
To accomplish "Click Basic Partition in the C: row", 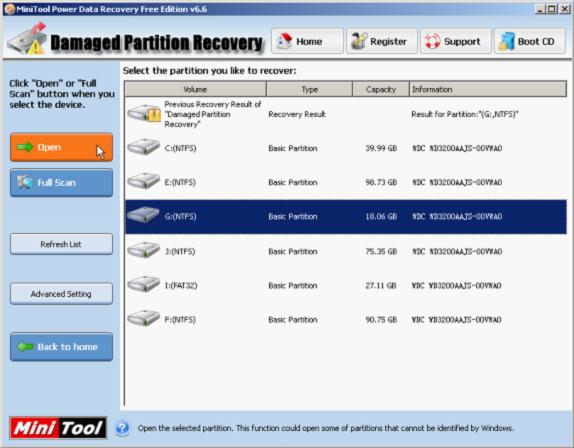I will point(293,148).
